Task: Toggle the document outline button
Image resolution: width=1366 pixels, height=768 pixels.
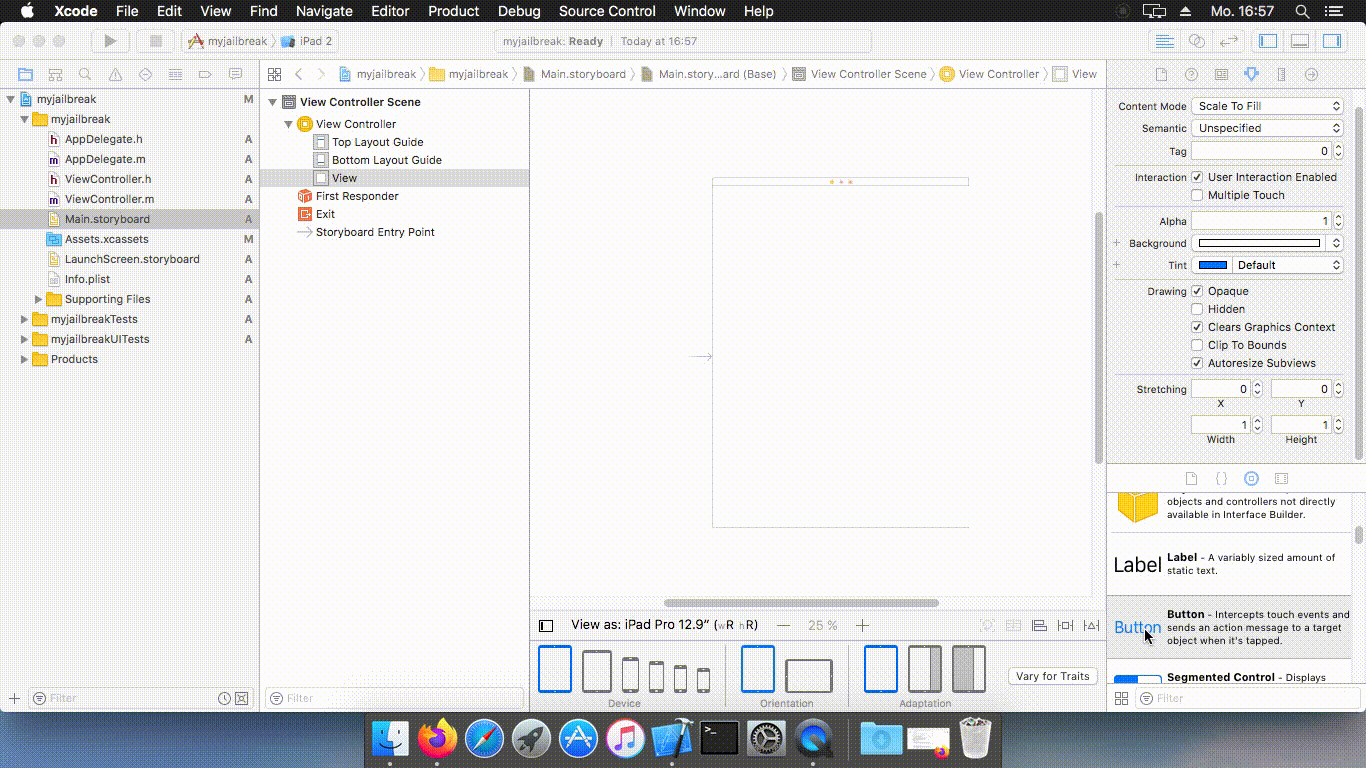Action: coord(546,625)
